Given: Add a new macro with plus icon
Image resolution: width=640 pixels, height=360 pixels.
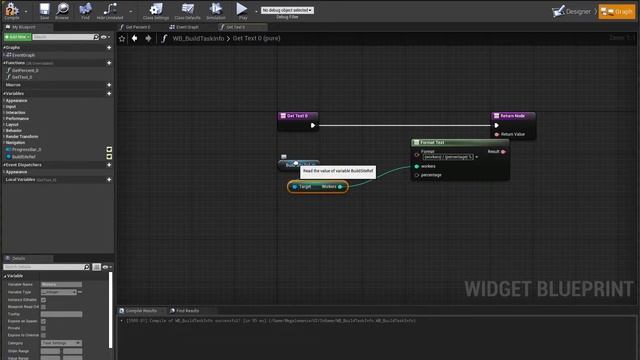Looking at the screenshot, I should [109, 85].
